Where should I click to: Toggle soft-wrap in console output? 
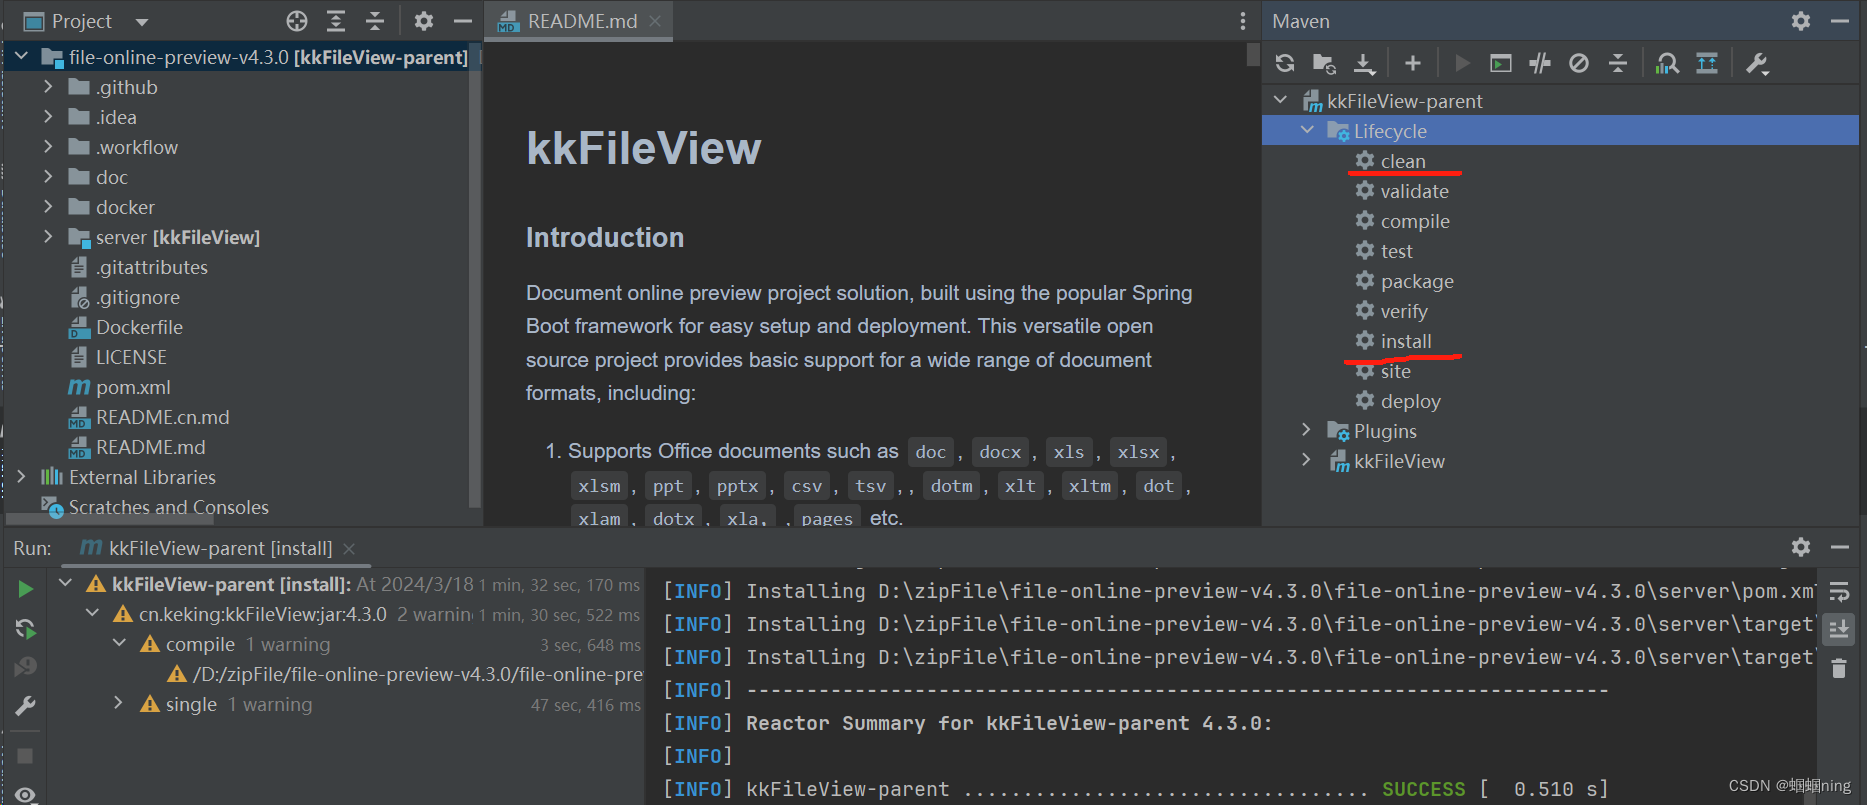click(1839, 591)
